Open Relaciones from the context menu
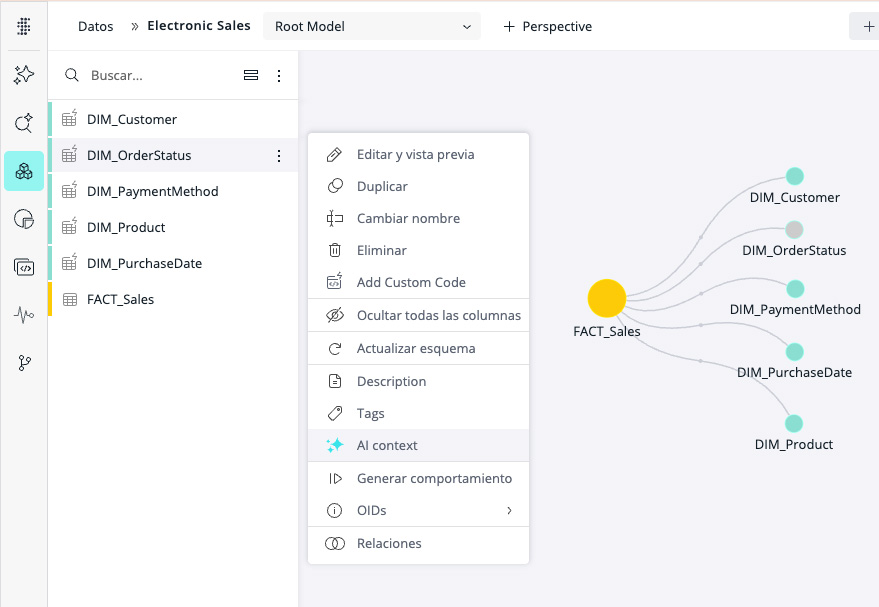This screenshot has width=879, height=607. 418,544
